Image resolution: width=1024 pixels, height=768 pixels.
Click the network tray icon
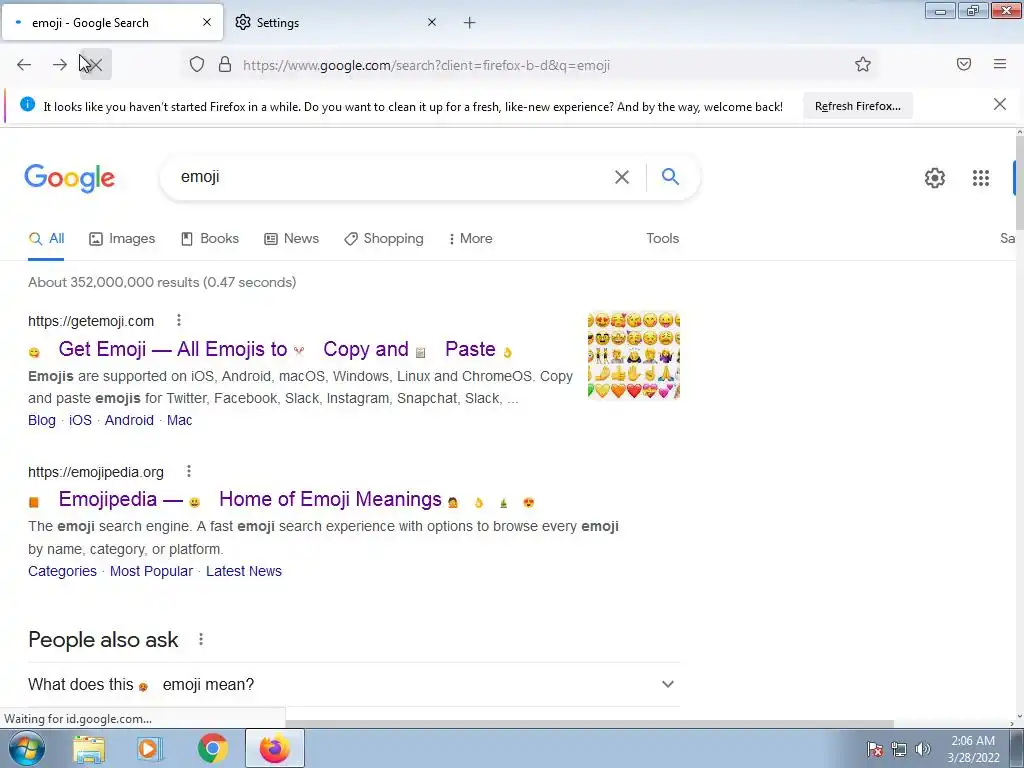click(x=899, y=749)
